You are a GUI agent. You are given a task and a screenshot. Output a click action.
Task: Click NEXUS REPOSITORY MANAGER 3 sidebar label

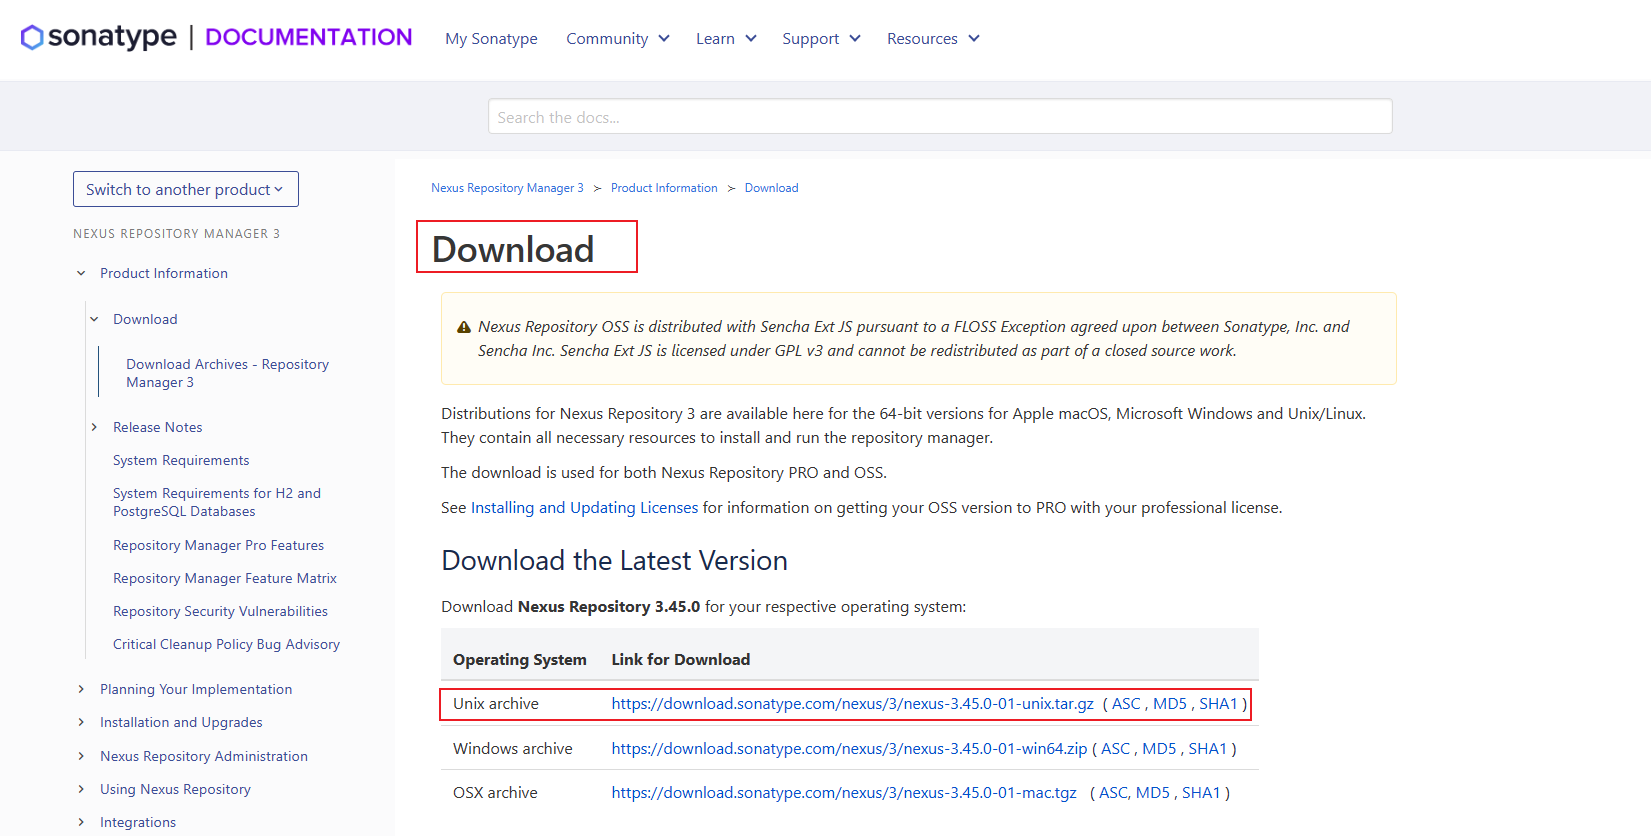click(x=176, y=234)
